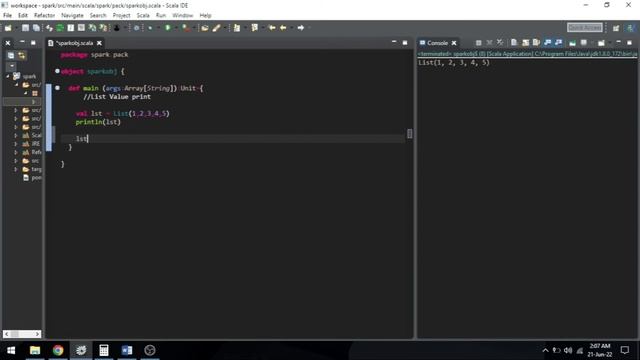This screenshot has width=640, height=360.
Task: Click the Quick Access search field
Action: pos(584,27)
